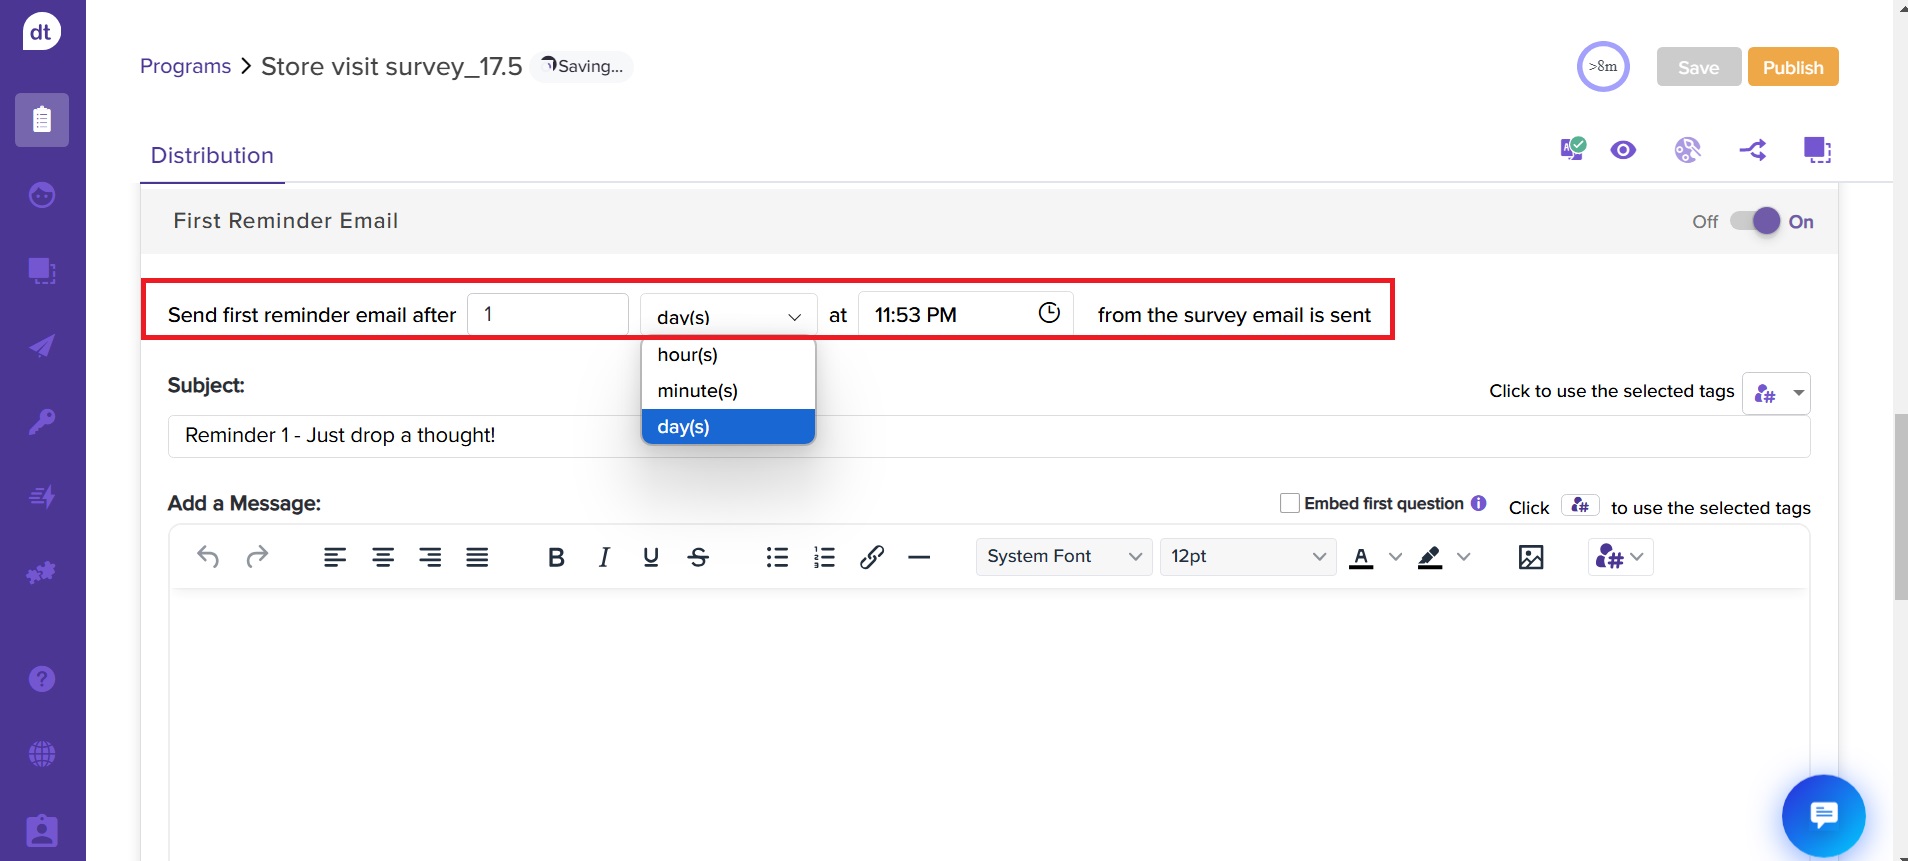
Task: Insert an image via editor toolbar
Action: [x=1530, y=557]
